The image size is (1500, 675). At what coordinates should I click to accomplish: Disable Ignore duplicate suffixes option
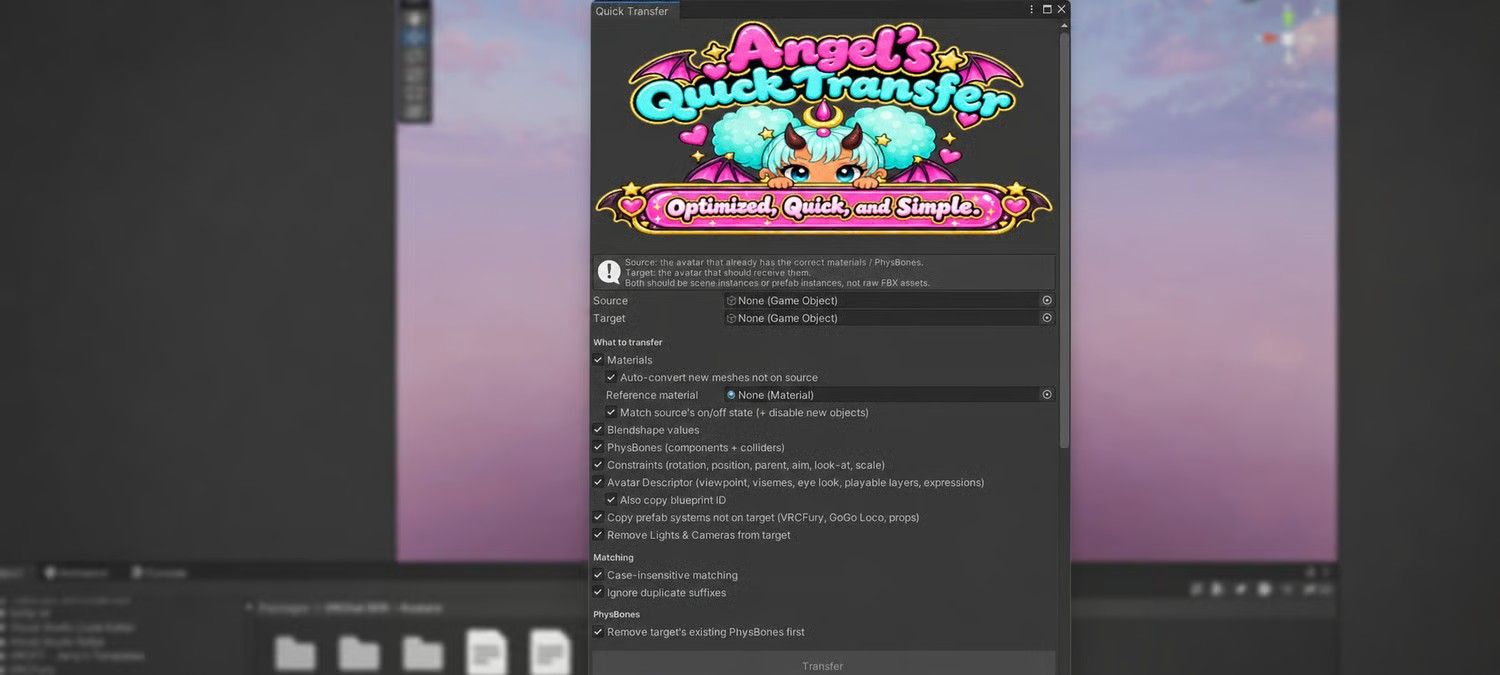(598, 592)
